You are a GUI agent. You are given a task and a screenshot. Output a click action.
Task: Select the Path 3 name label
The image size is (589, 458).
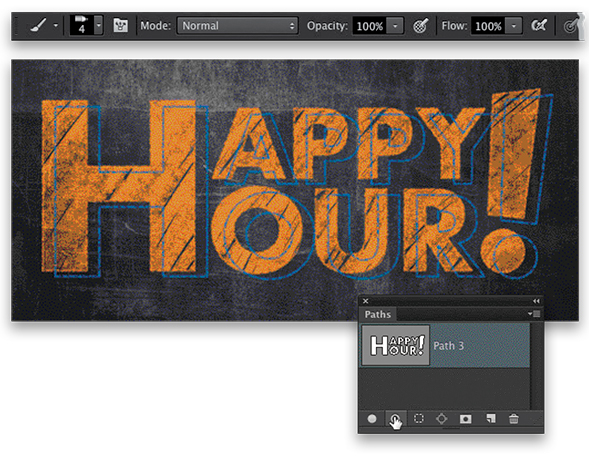point(449,346)
